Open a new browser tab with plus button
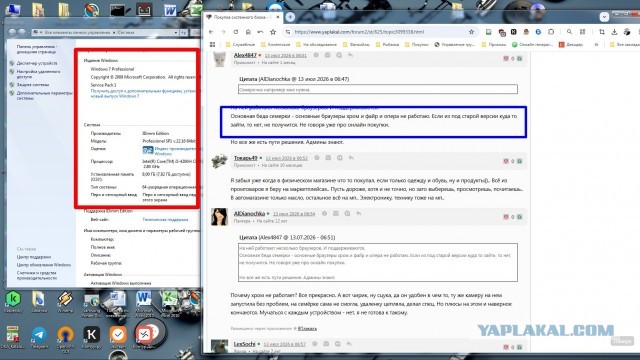Screen dimensions: 640x360 290,17
